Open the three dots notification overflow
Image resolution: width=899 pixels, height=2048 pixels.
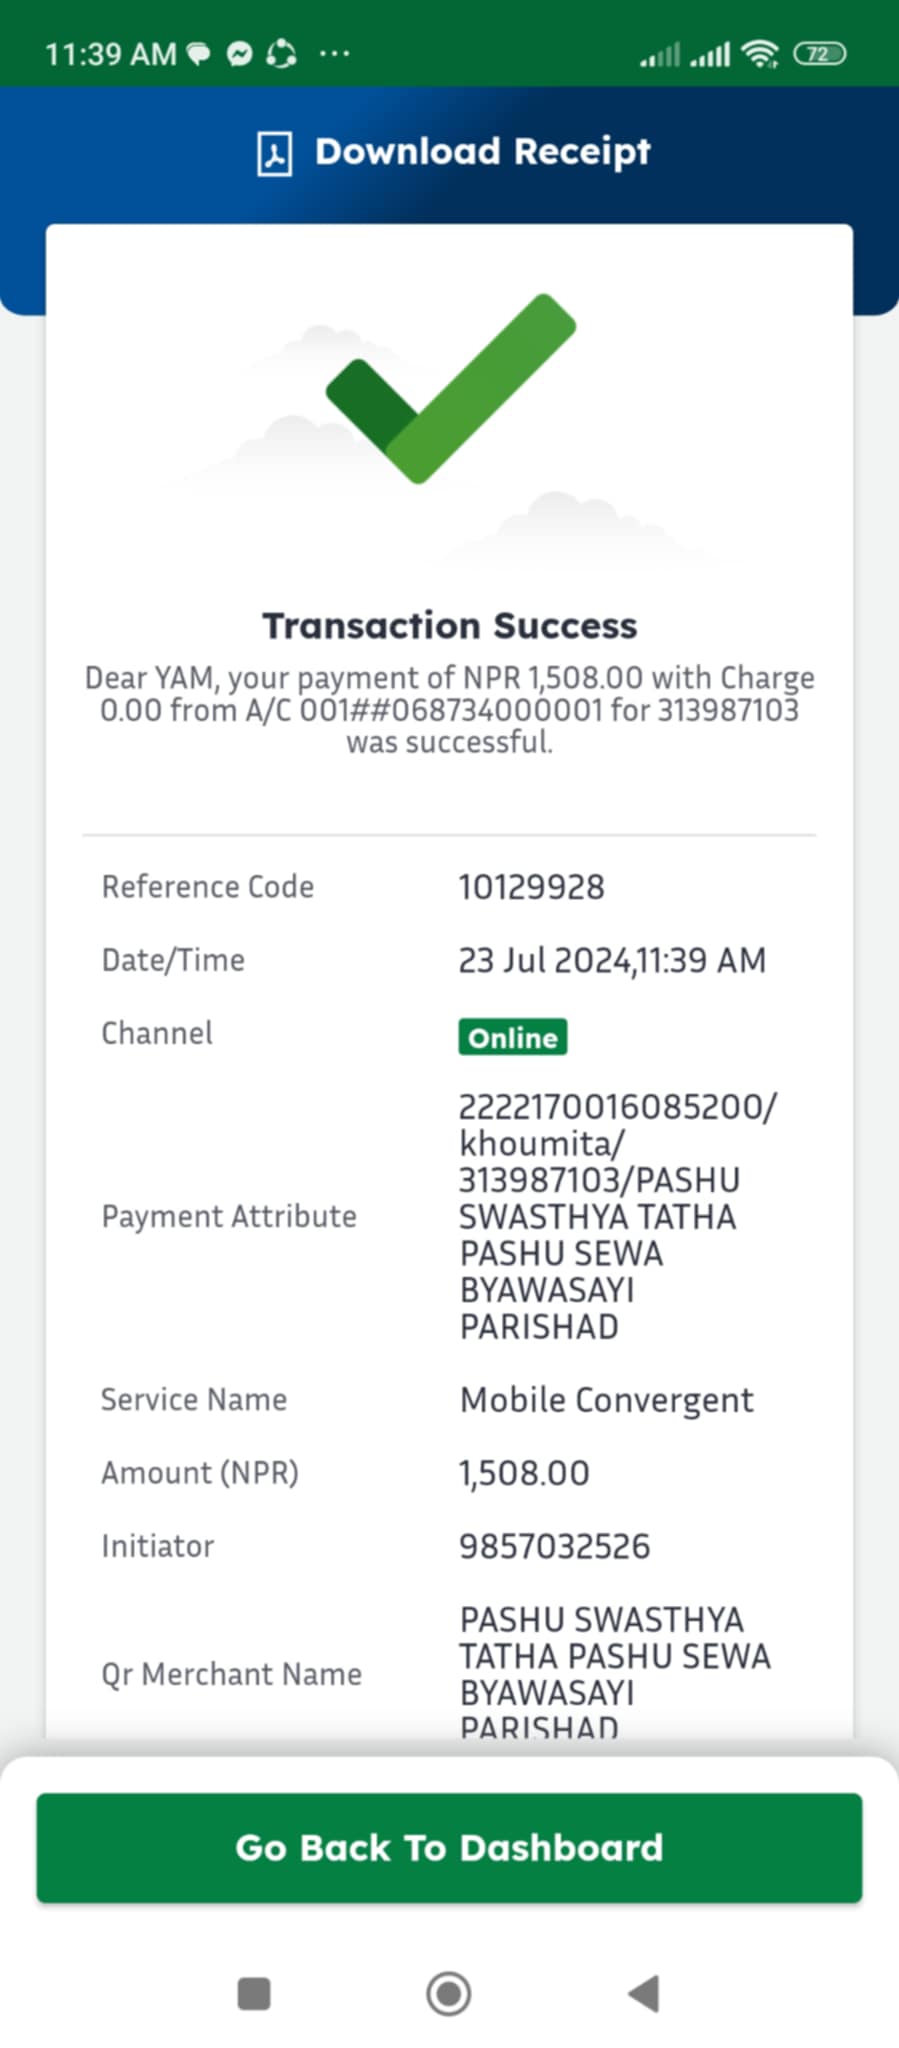(x=334, y=54)
